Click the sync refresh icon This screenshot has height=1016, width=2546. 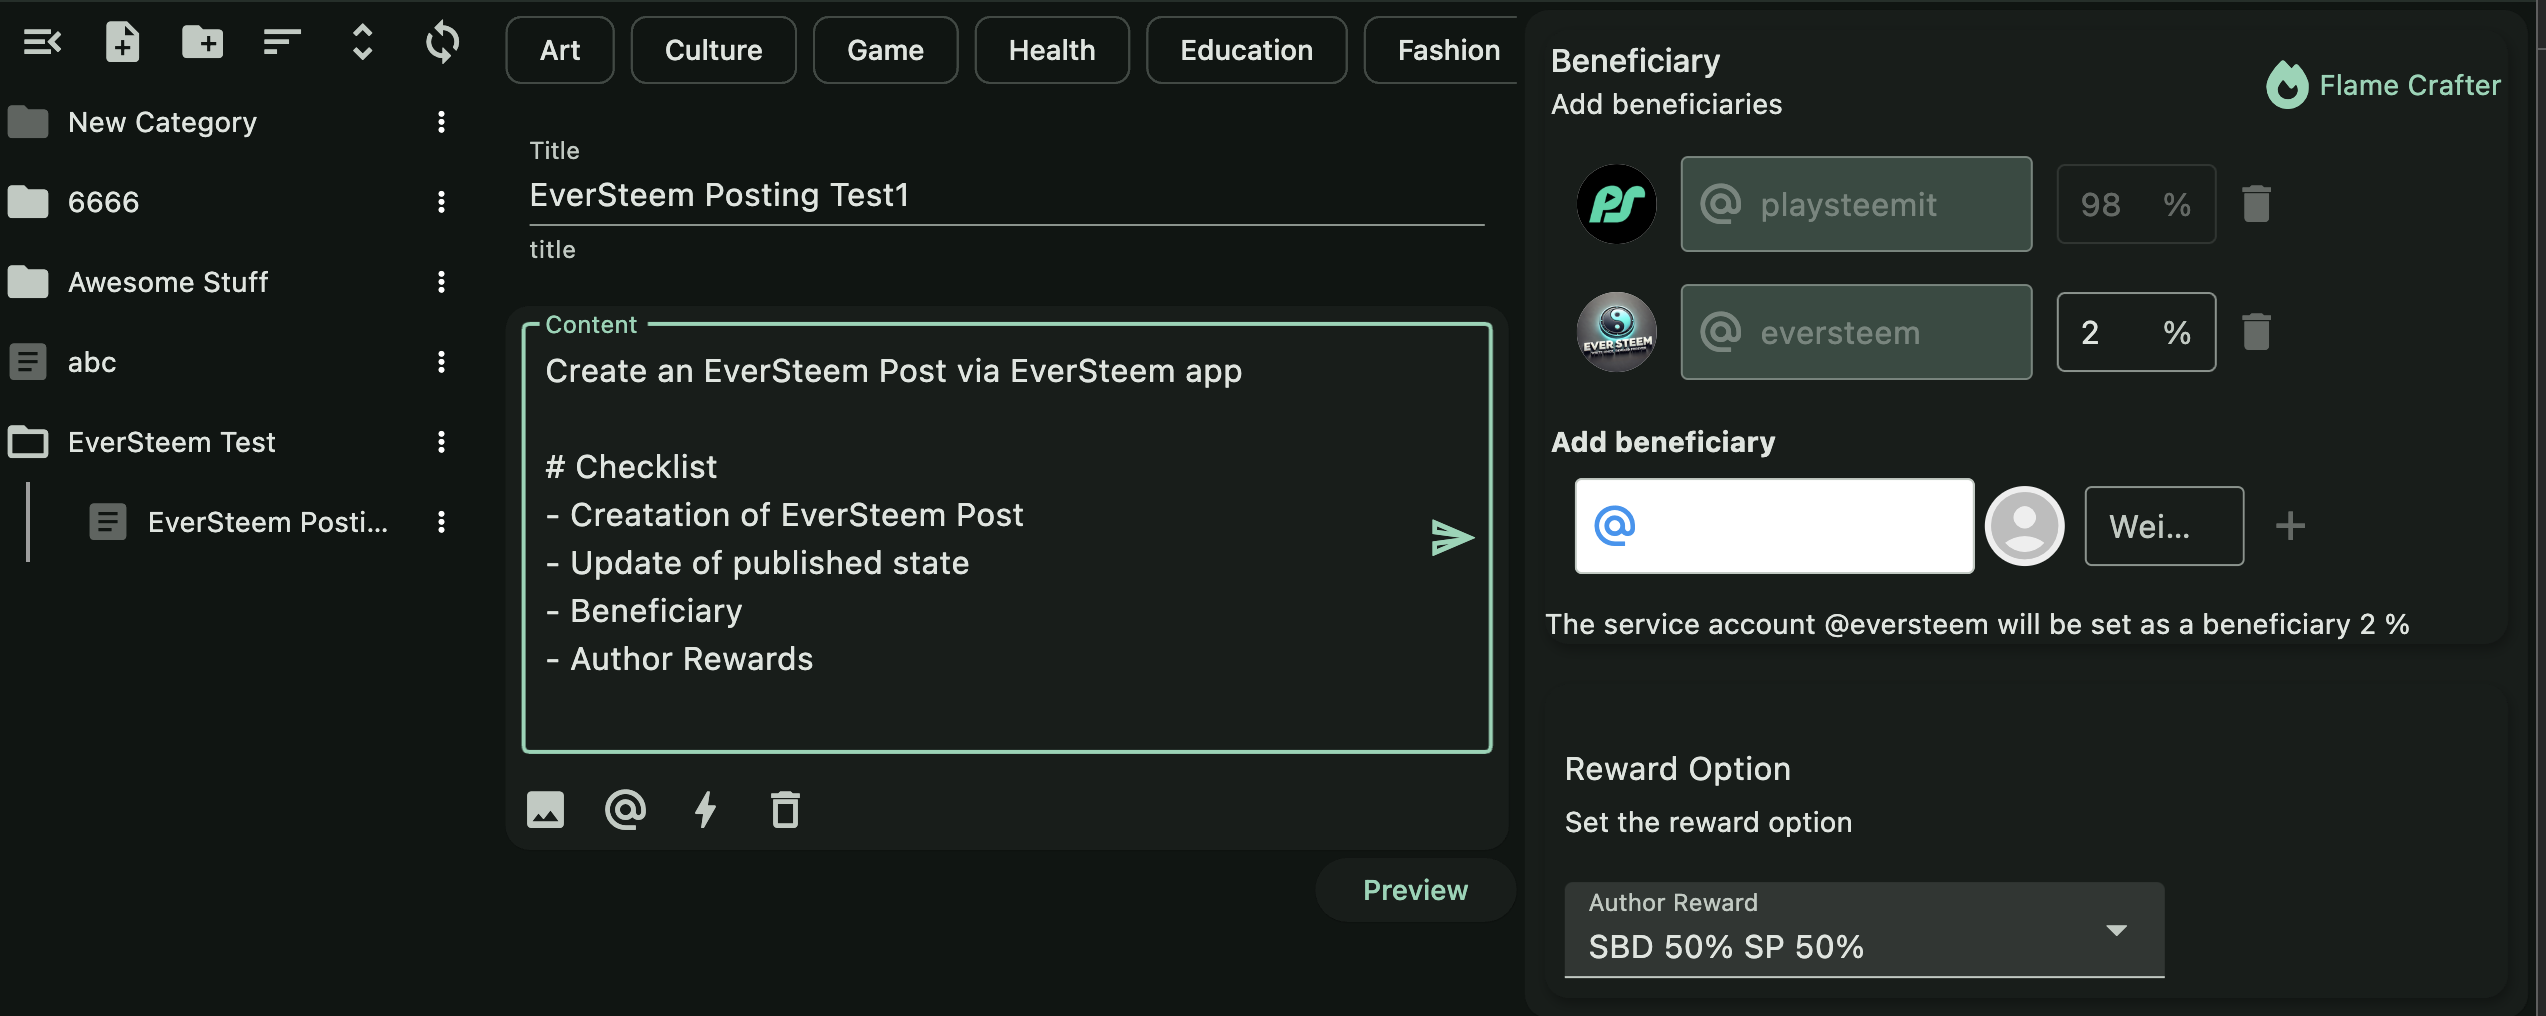pos(442,42)
